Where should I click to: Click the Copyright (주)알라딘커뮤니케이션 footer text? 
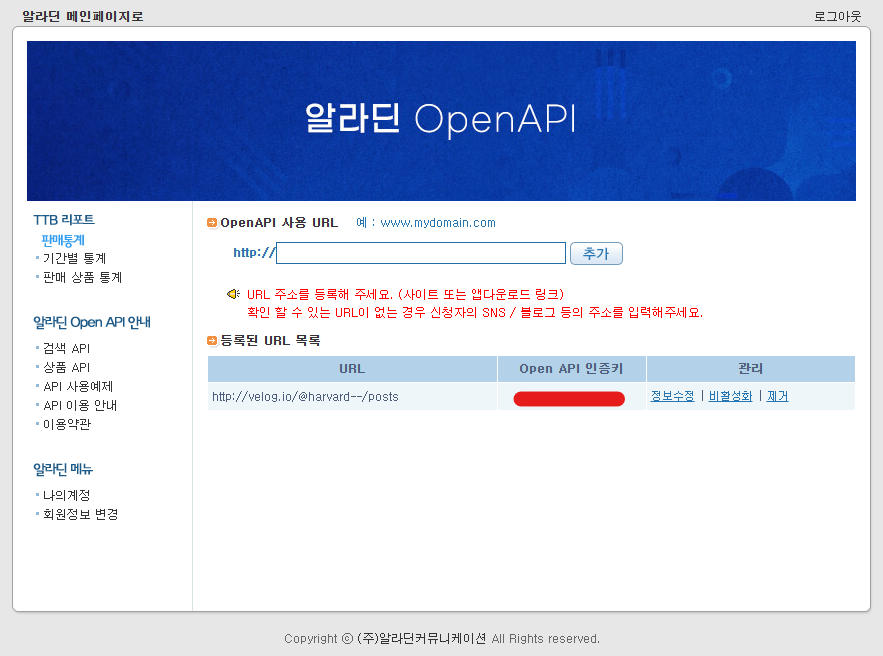[442, 639]
